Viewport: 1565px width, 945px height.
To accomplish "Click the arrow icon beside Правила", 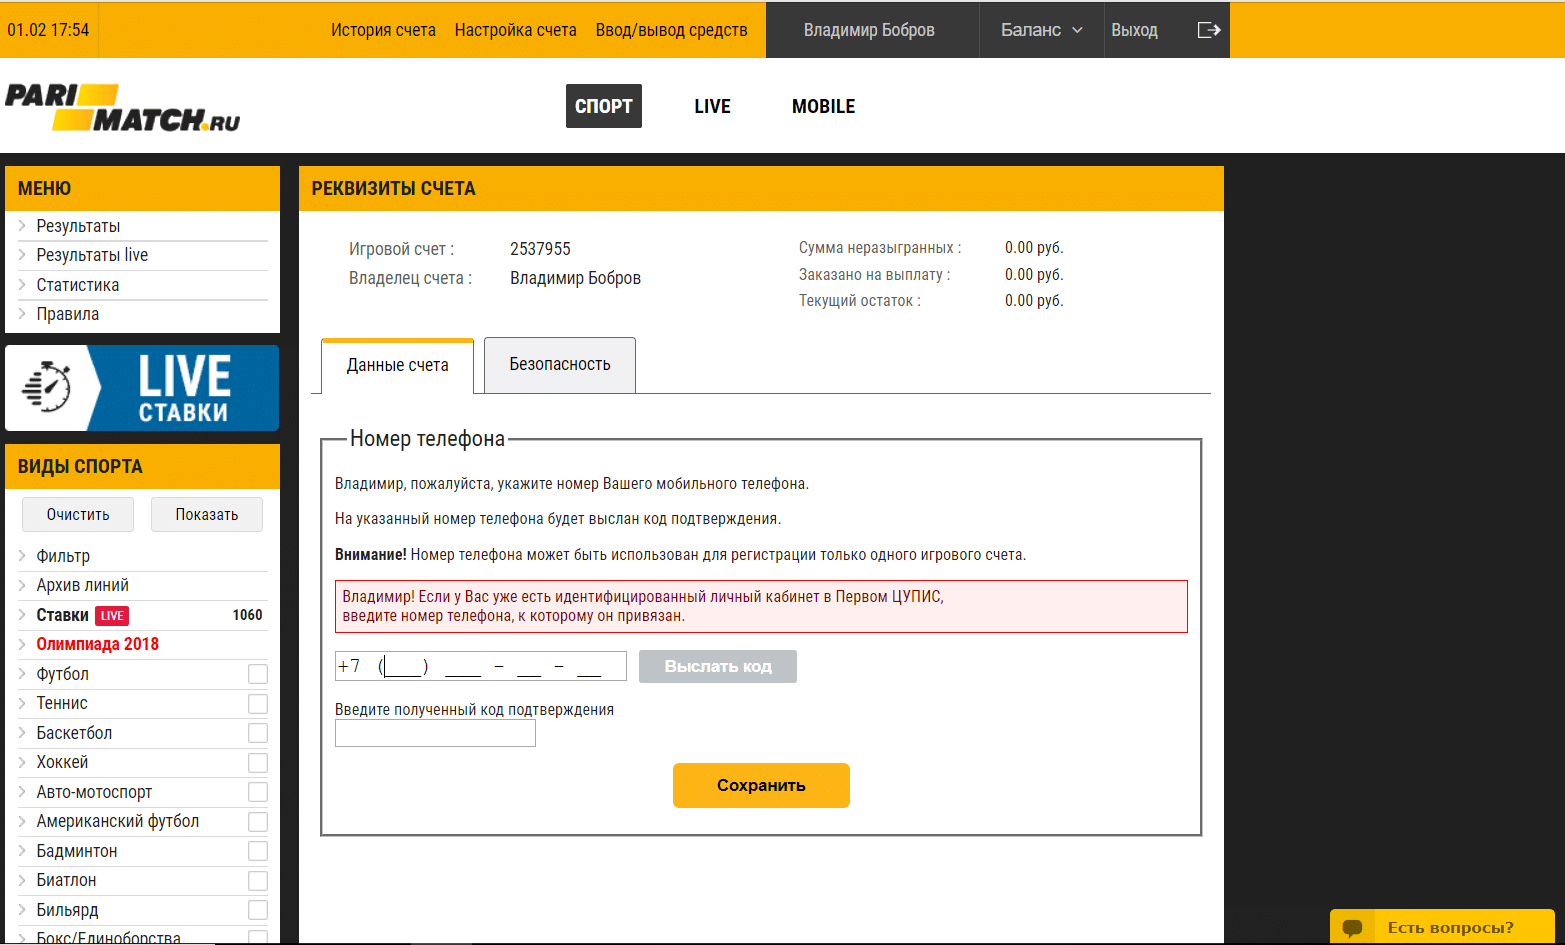I will click(22, 314).
